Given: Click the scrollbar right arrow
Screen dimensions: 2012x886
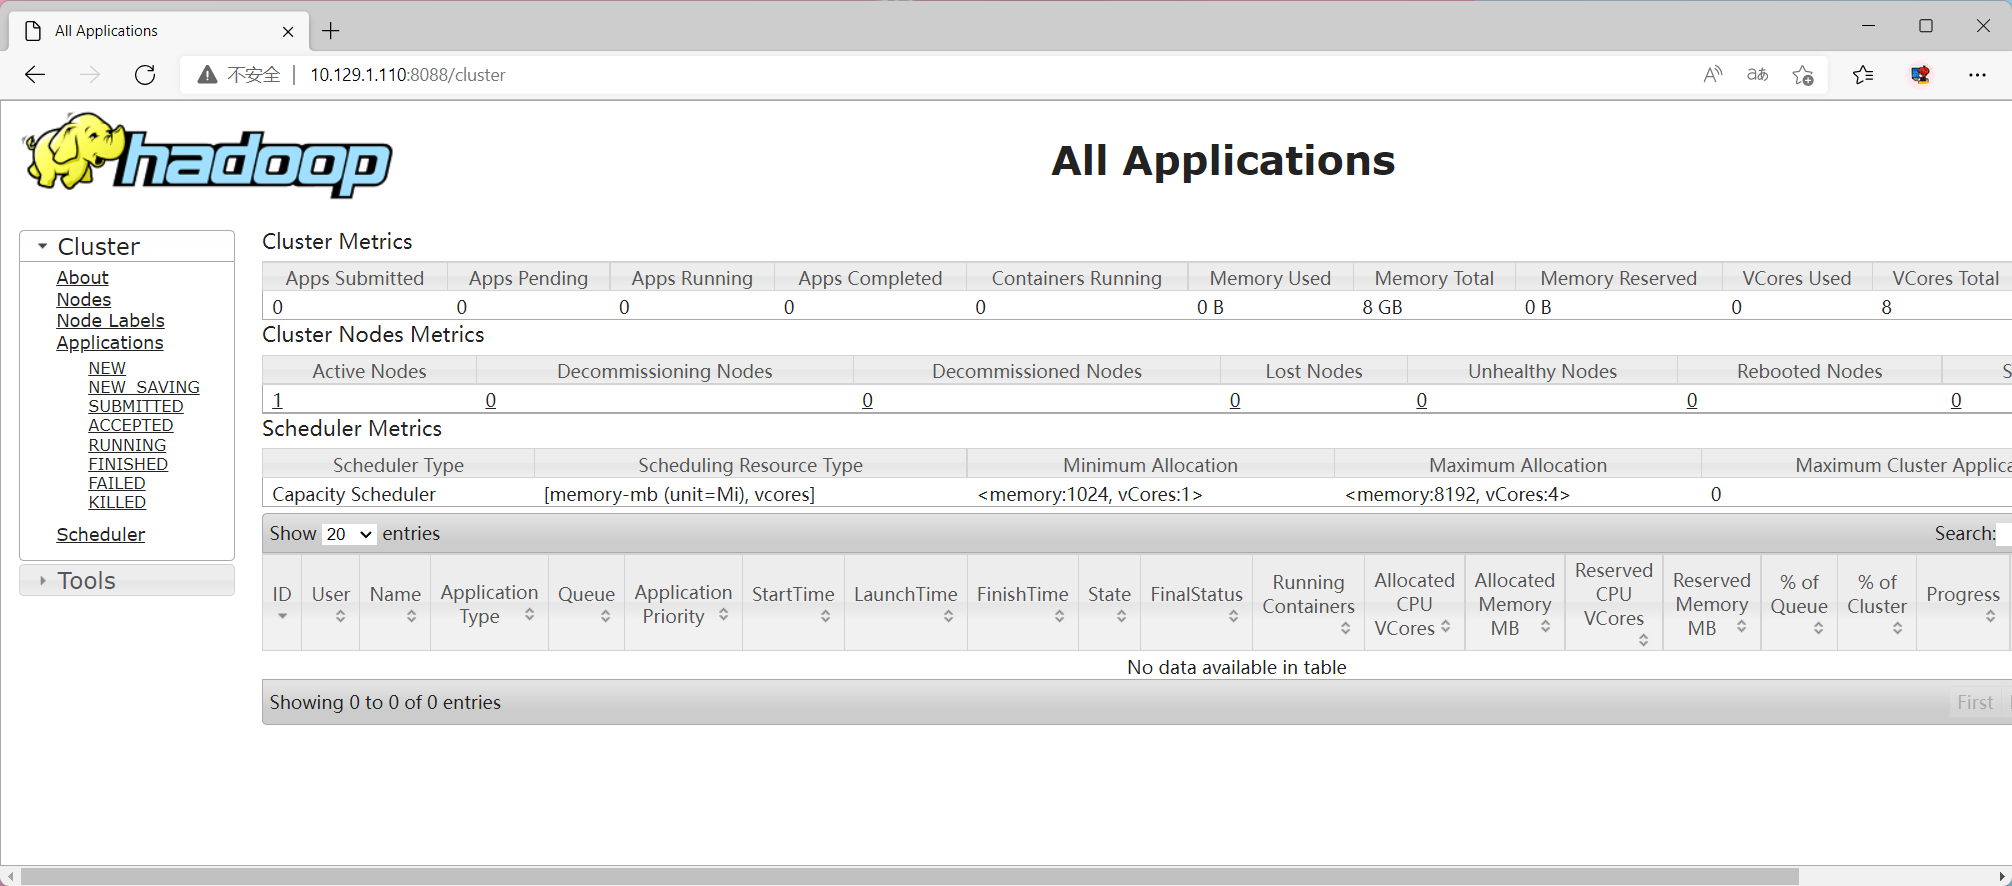Looking at the screenshot, I should pyautogui.click(x=2003, y=876).
